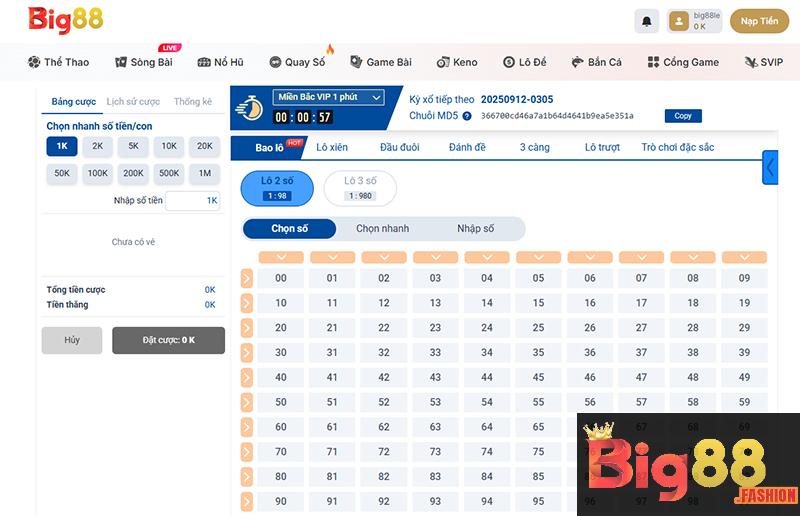Click the orange arrow beside row 00
800x516 pixels.
tap(247, 279)
